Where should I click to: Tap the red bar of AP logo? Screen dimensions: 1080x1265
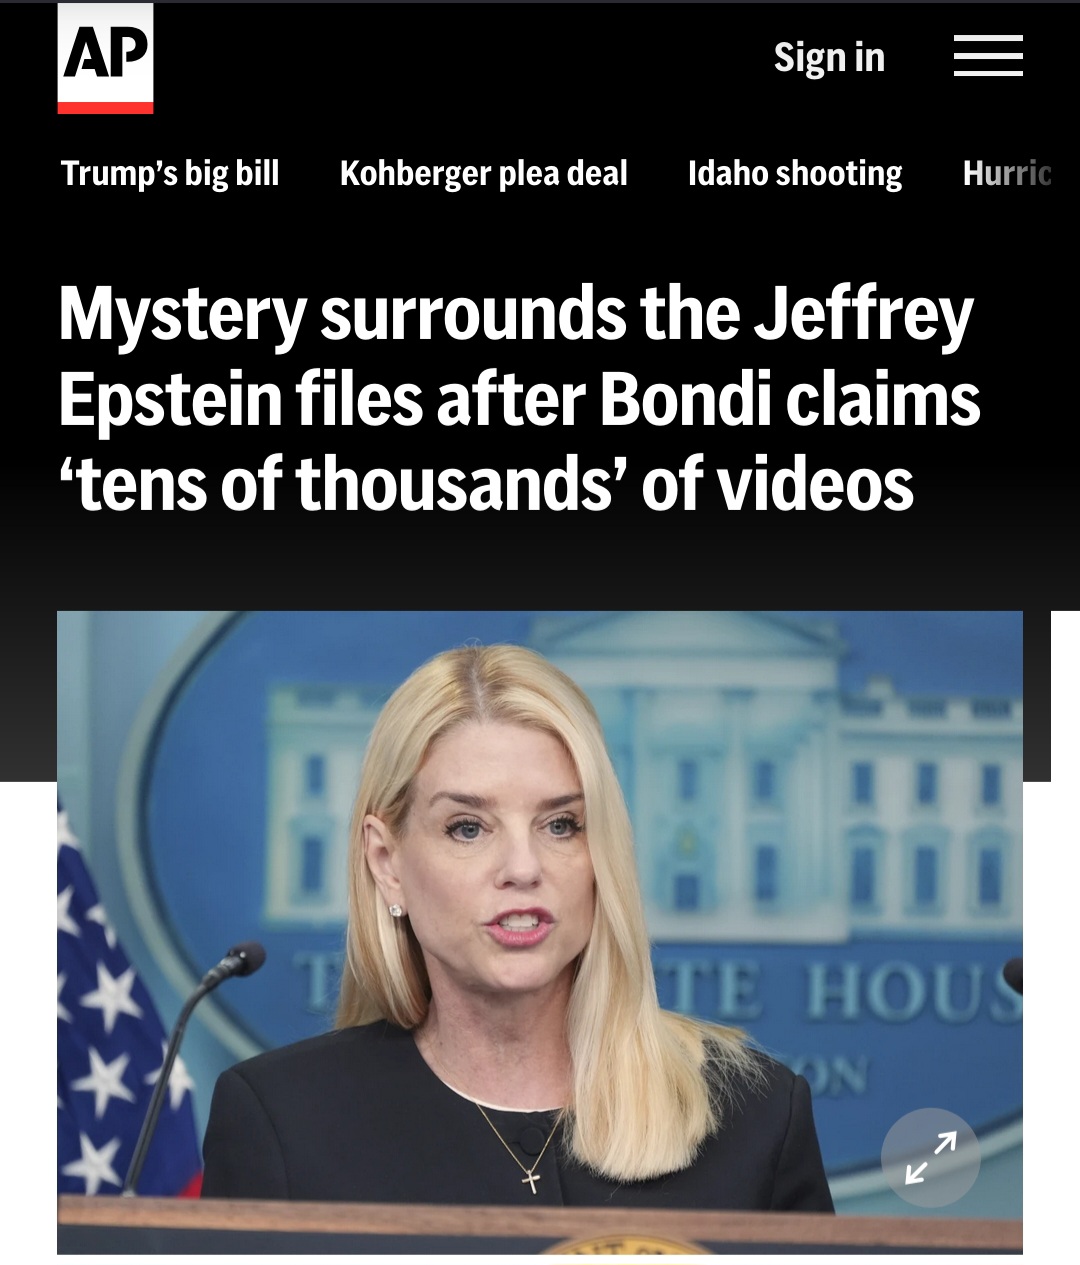click(x=105, y=108)
